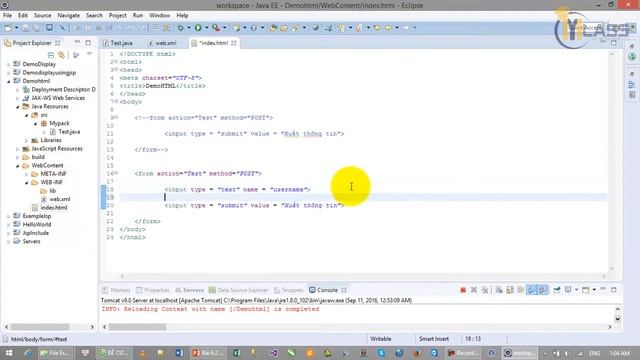Select the HelloWorld project
This screenshot has height=360, width=640.
coord(37,224)
